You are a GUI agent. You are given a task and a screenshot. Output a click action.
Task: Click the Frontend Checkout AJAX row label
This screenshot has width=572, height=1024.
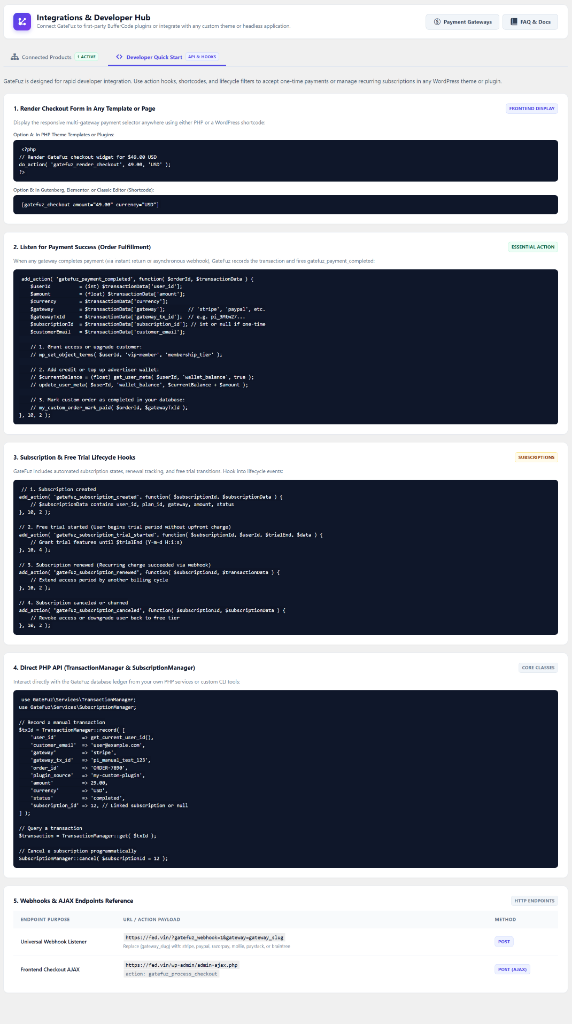pos(50,969)
